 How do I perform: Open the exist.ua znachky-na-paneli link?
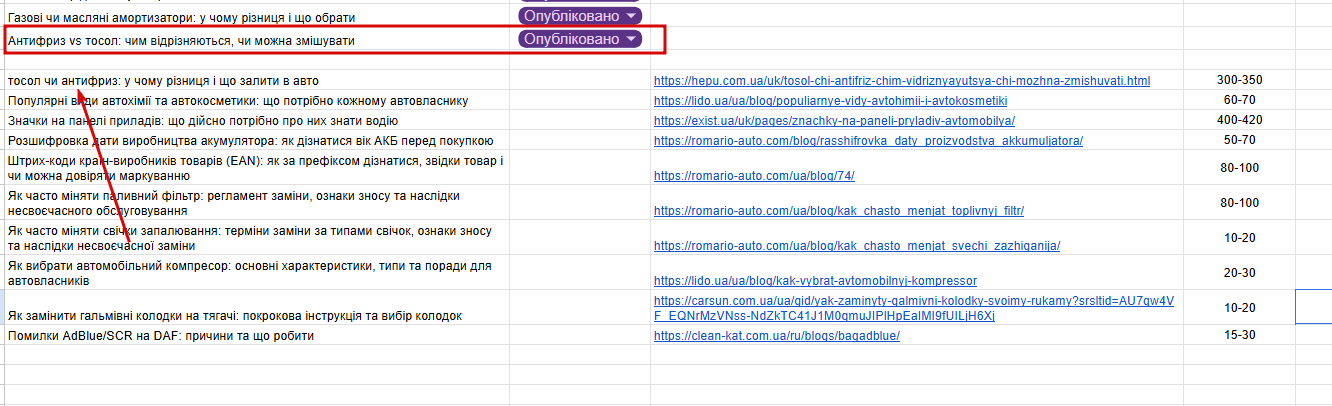(834, 120)
